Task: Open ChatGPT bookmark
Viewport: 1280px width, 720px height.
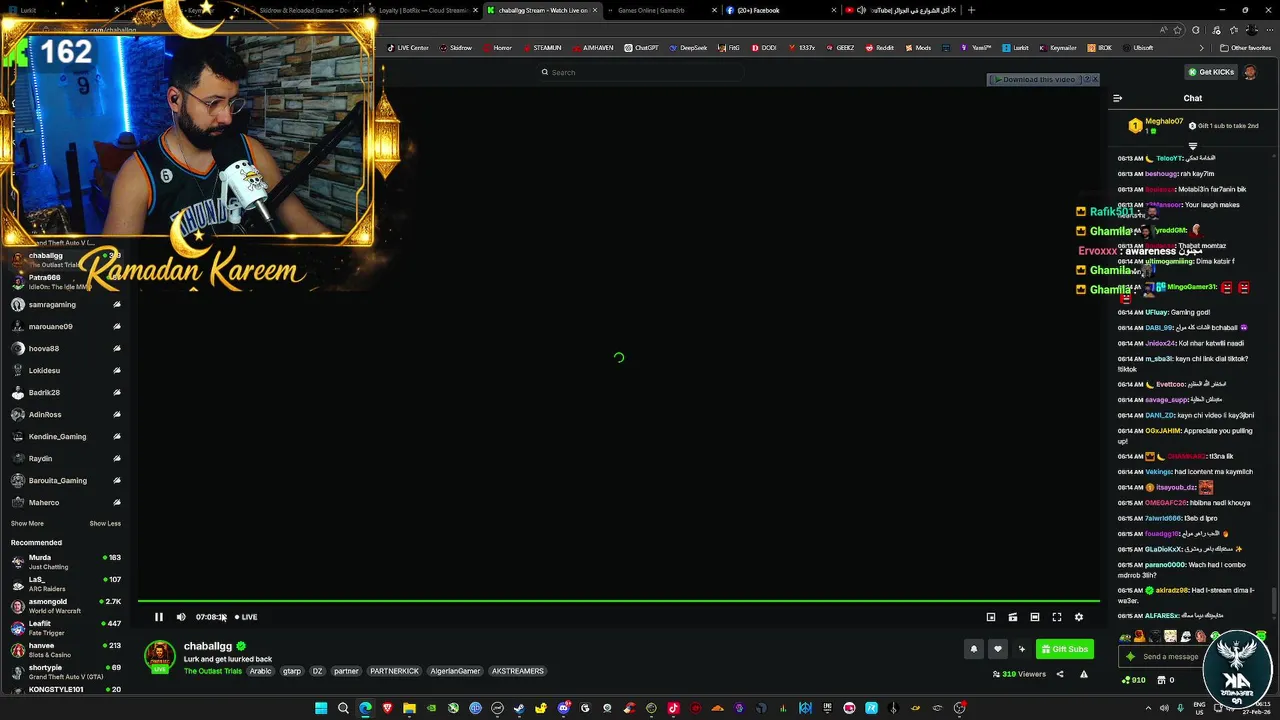Action: click(x=641, y=48)
